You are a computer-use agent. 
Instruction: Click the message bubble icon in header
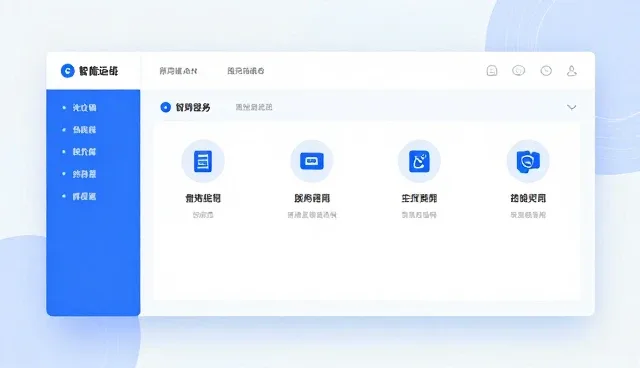(x=518, y=71)
